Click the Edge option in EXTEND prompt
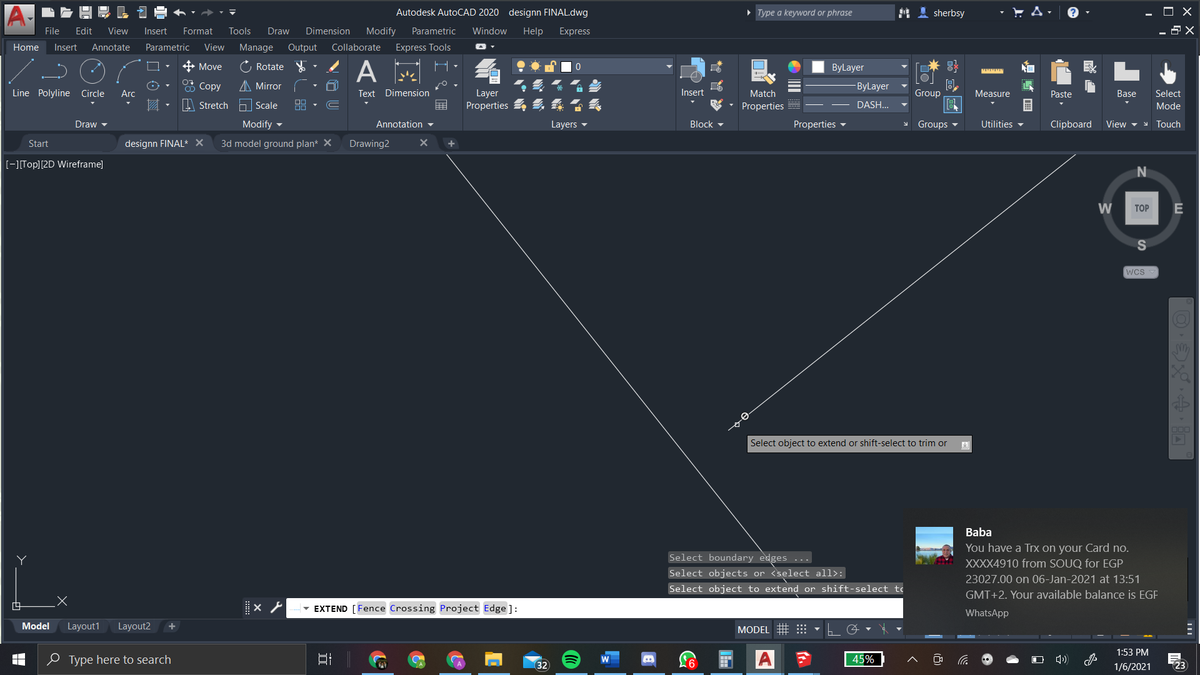Image resolution: width=1200 pixels, height=675 pixels. [495, 607]
